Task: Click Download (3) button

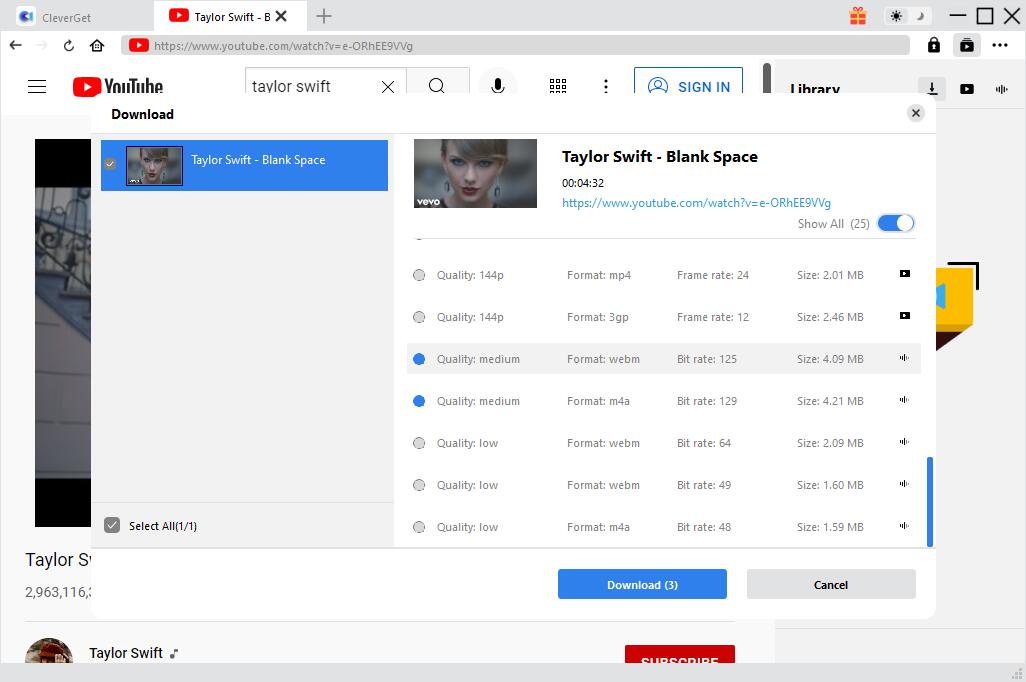Action: click(642, 585)
